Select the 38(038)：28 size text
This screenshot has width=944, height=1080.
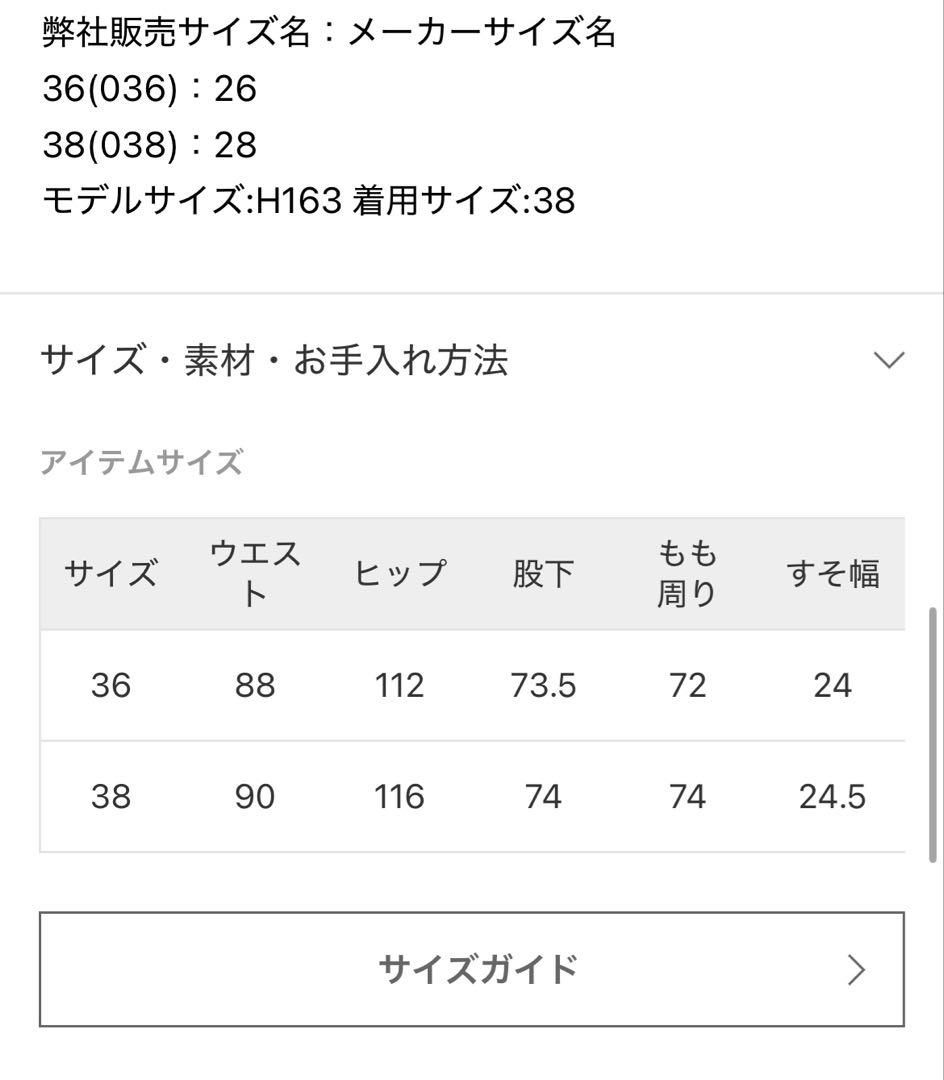point(148,145)
